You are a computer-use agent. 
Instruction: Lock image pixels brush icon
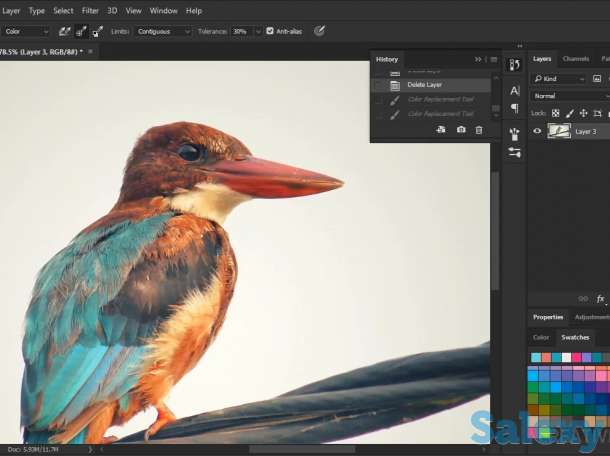coord(570,113)
